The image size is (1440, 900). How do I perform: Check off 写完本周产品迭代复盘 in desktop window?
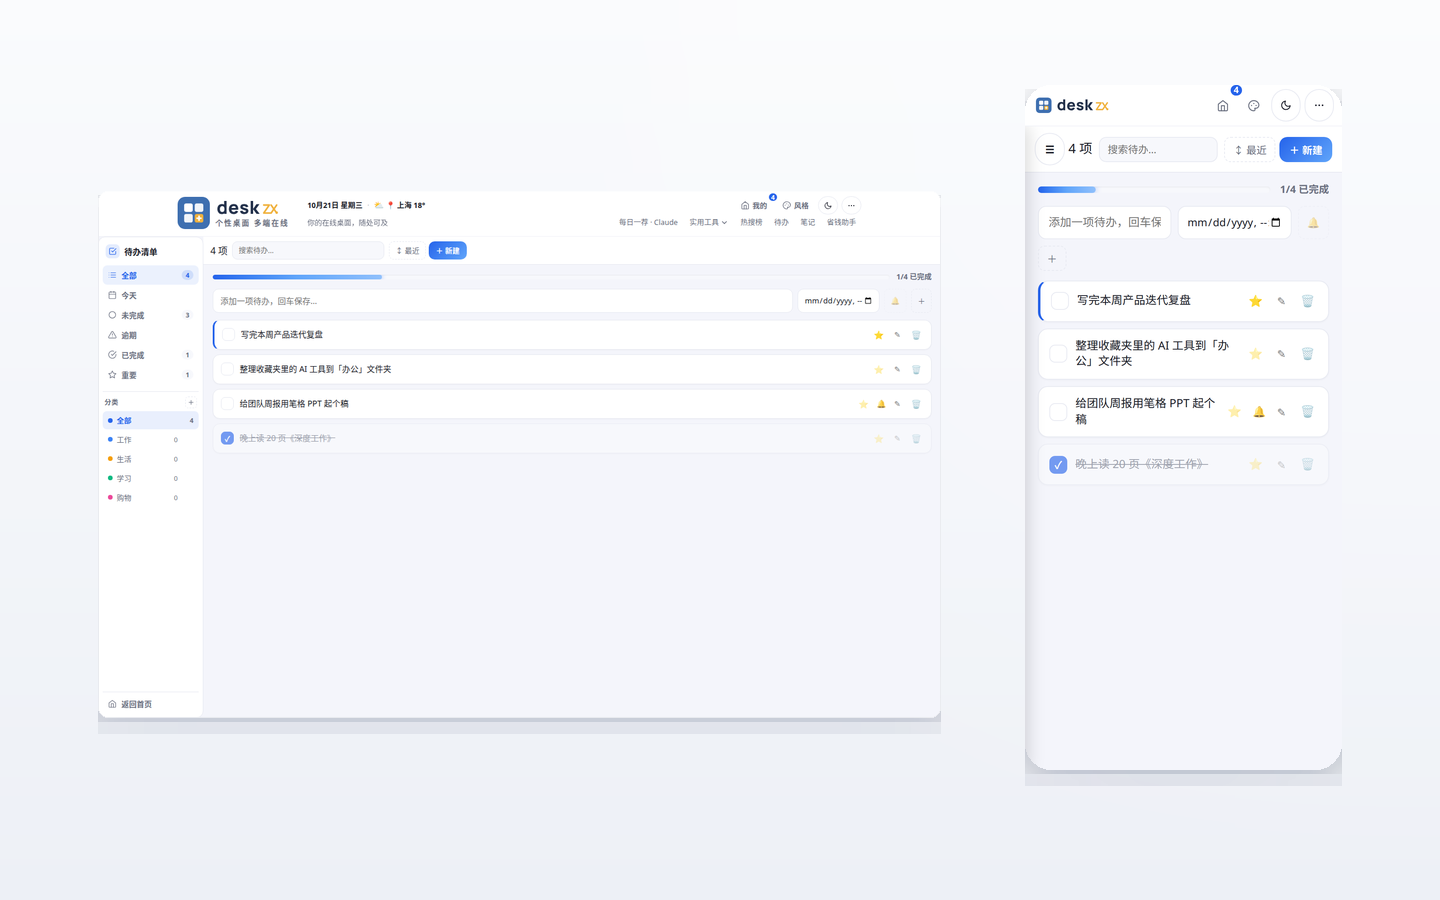coord(228,335)
